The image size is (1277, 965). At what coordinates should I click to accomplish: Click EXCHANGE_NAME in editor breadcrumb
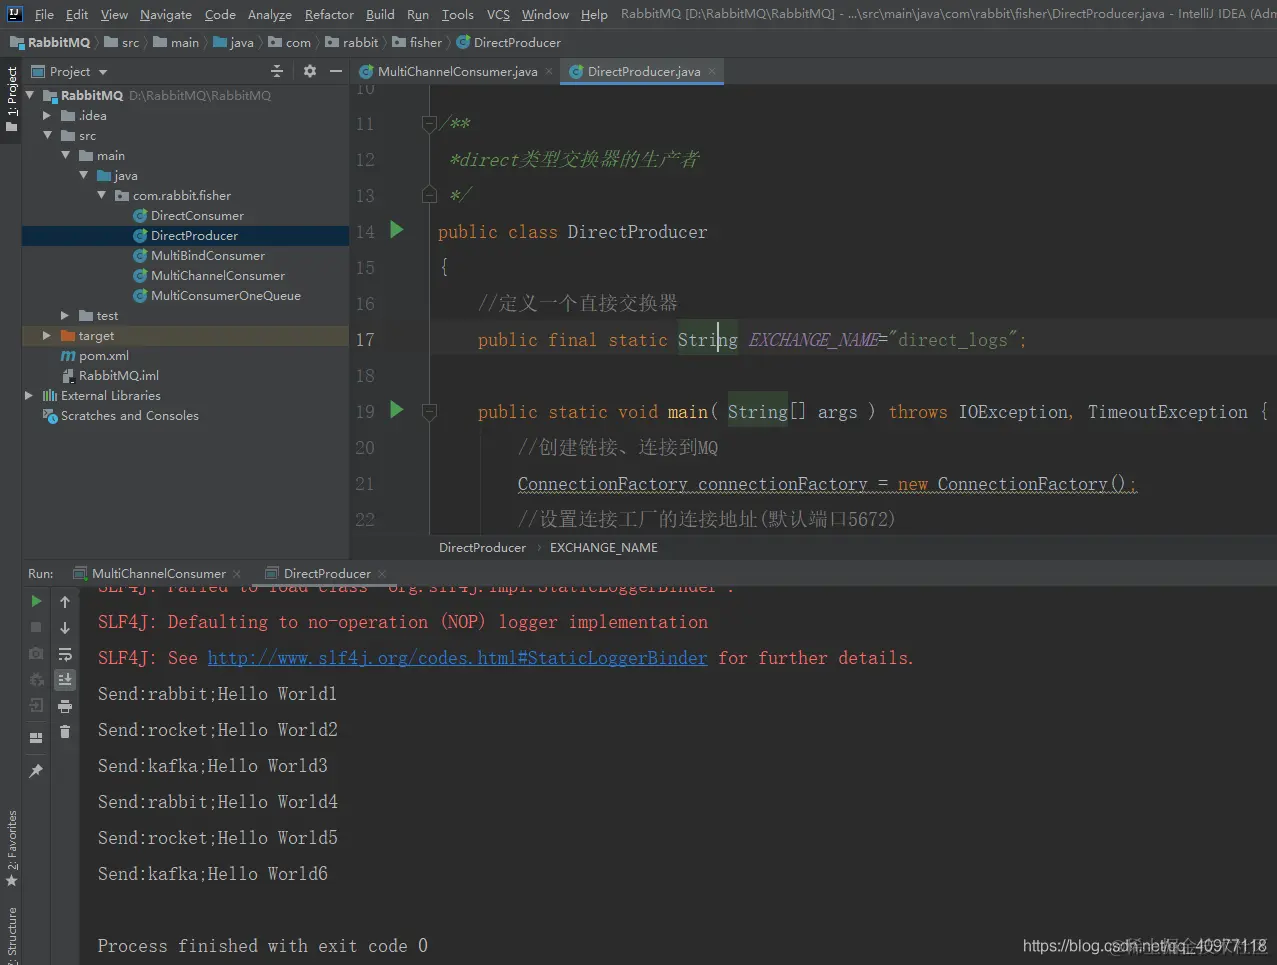[604, 547]
